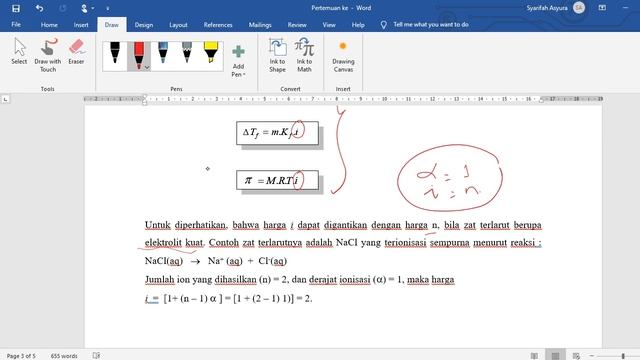Screen dimensions: 640x360
Task: Click the Tell me what you want to do box
Action: (x=431, y=24)
